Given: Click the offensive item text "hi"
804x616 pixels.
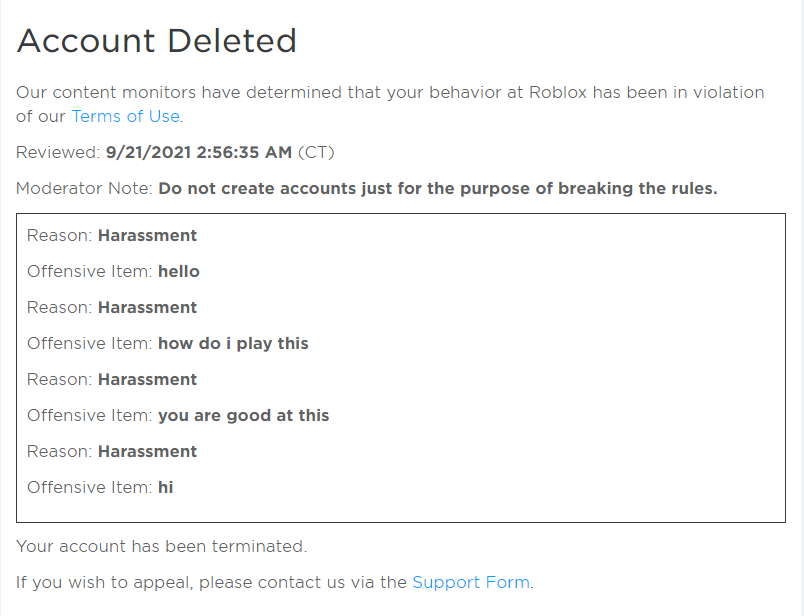Looking at the screenshot, I should [x=166, y=488].
